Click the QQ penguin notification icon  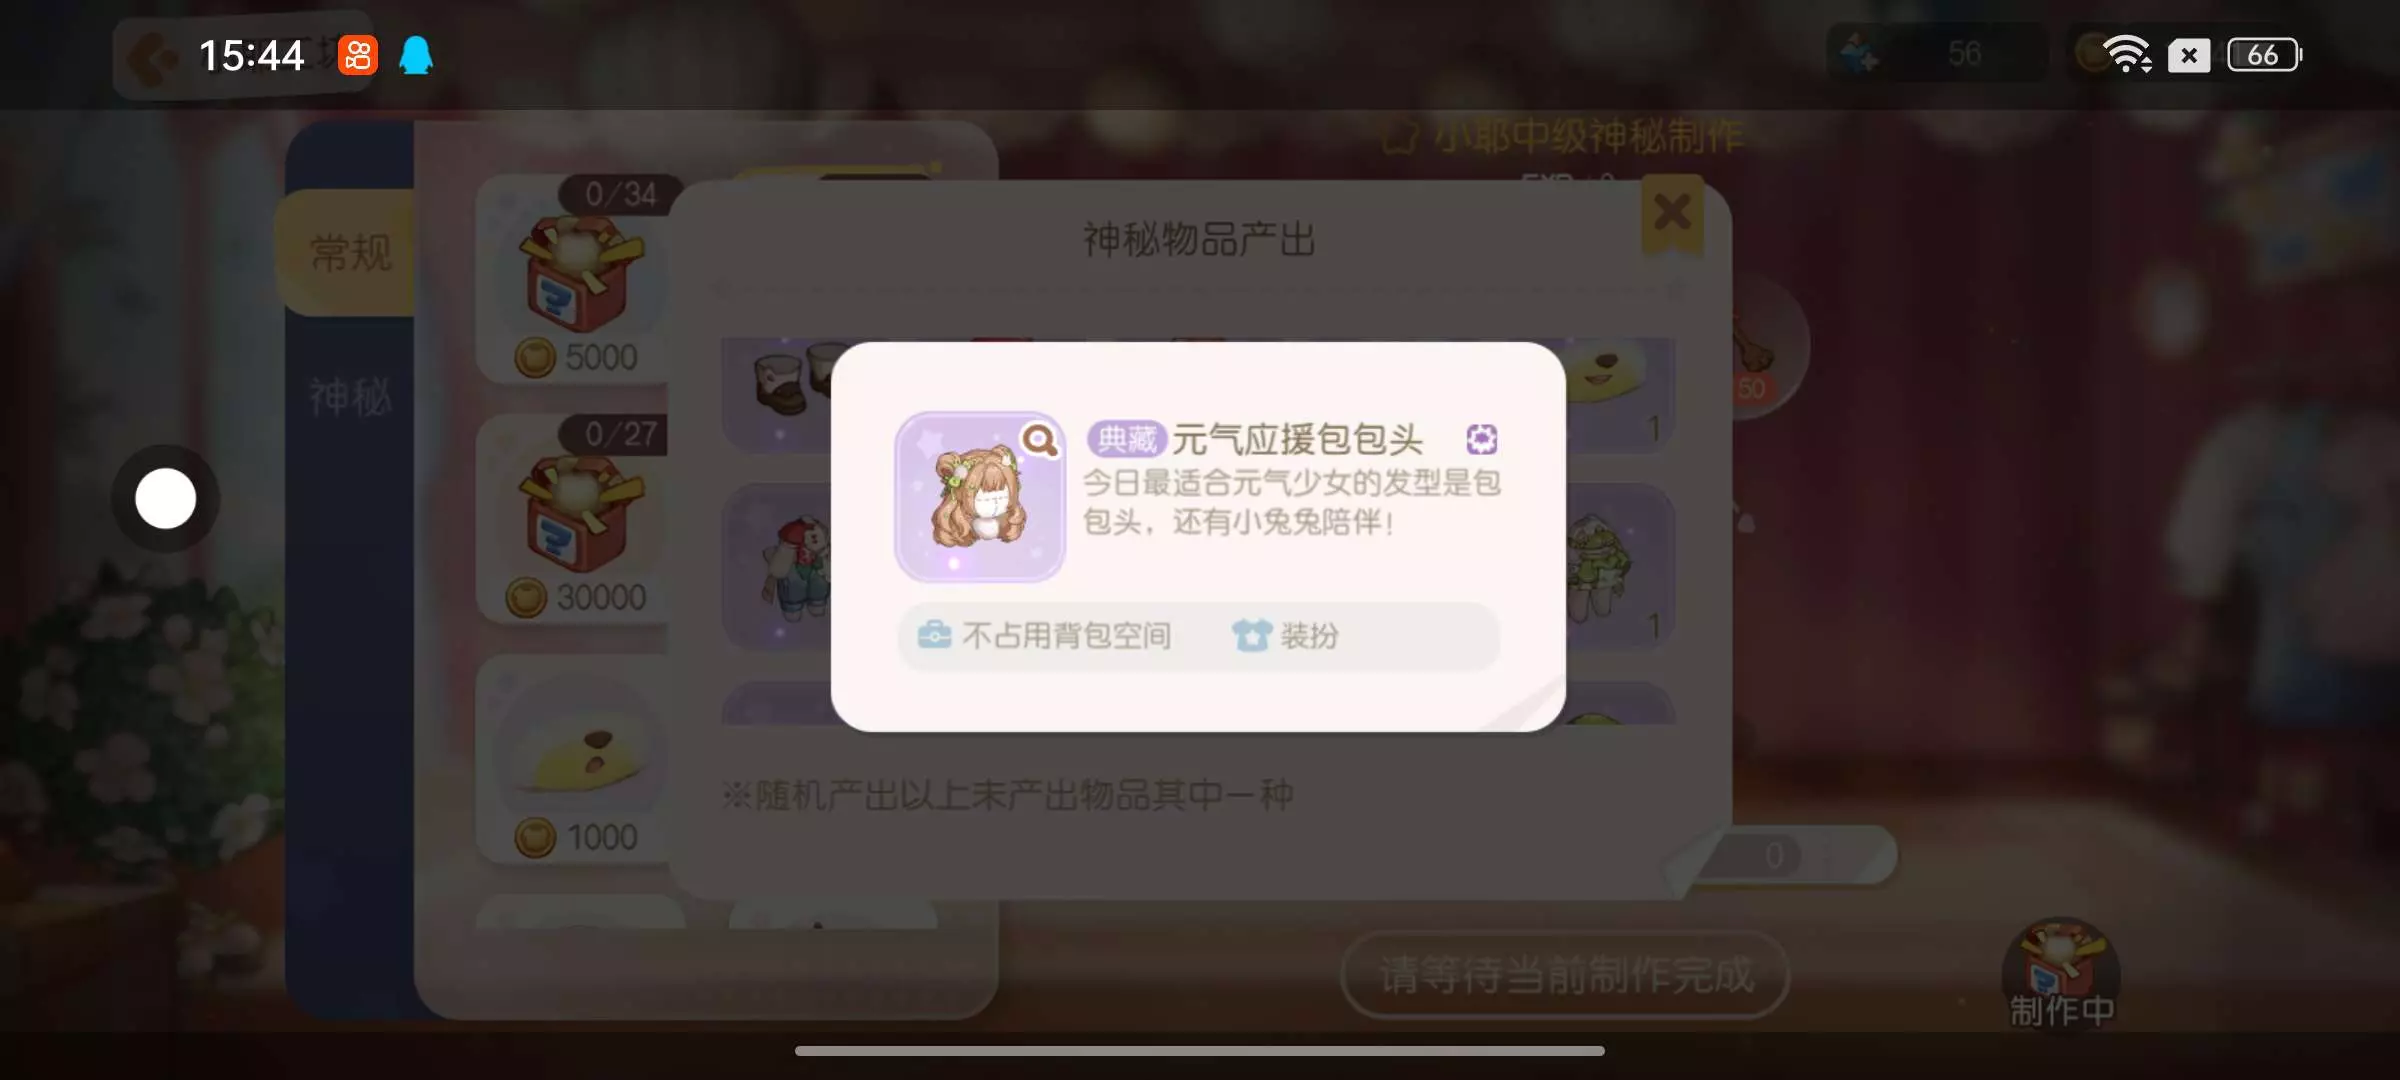416,55
